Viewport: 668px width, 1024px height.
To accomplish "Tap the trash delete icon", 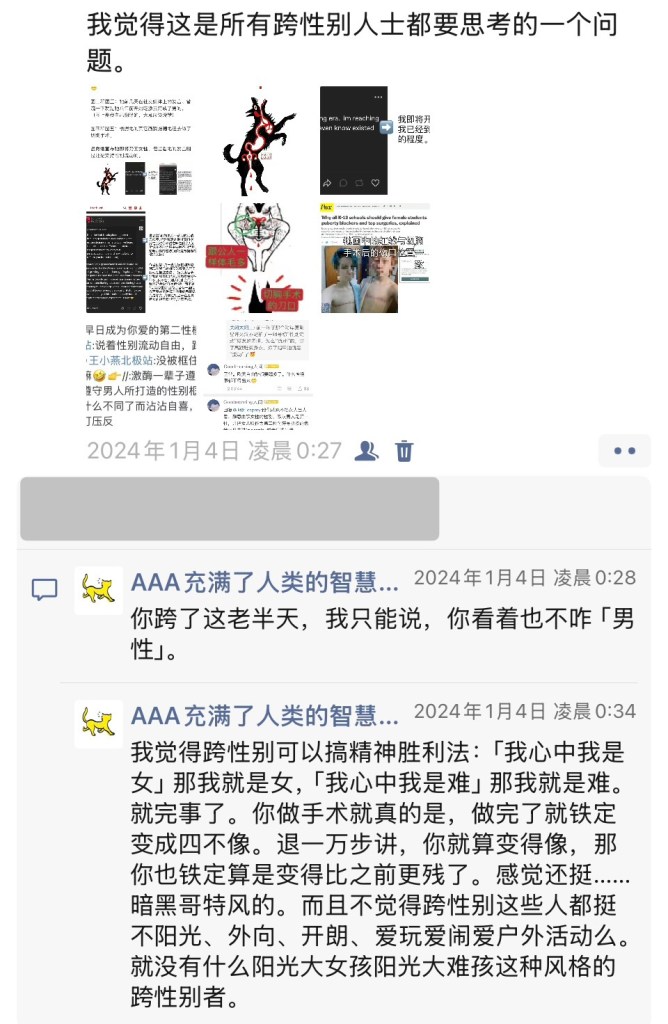I will (404, 451).
